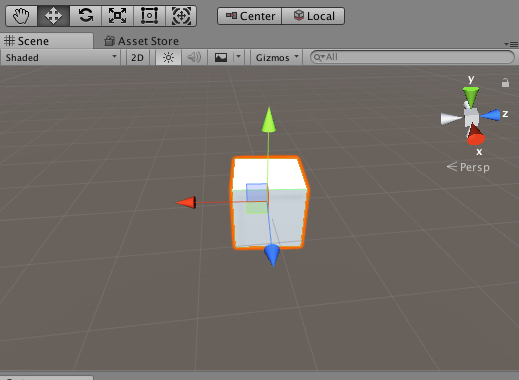Viewport: 519px width, 380px height.
Task: Open the Asset Store tab
Action: (142, 41)
